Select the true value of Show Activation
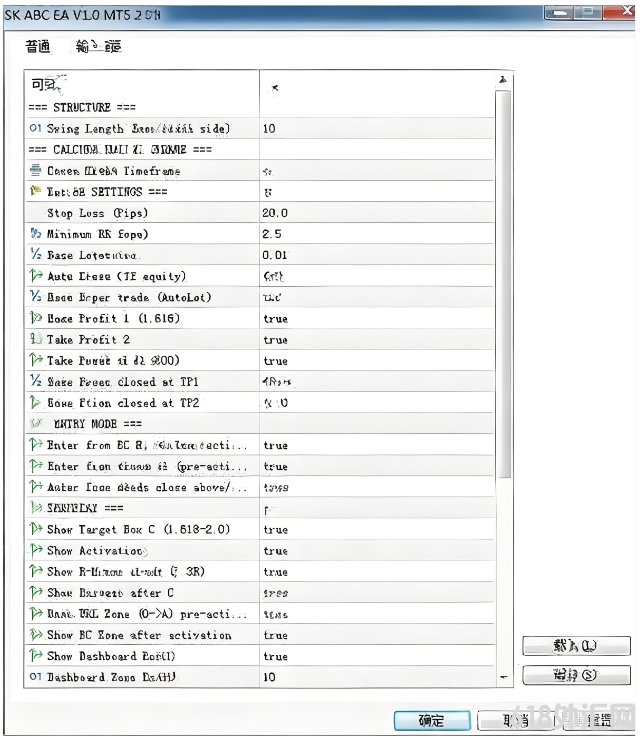 pyautogui.click(x=275, y=551)
